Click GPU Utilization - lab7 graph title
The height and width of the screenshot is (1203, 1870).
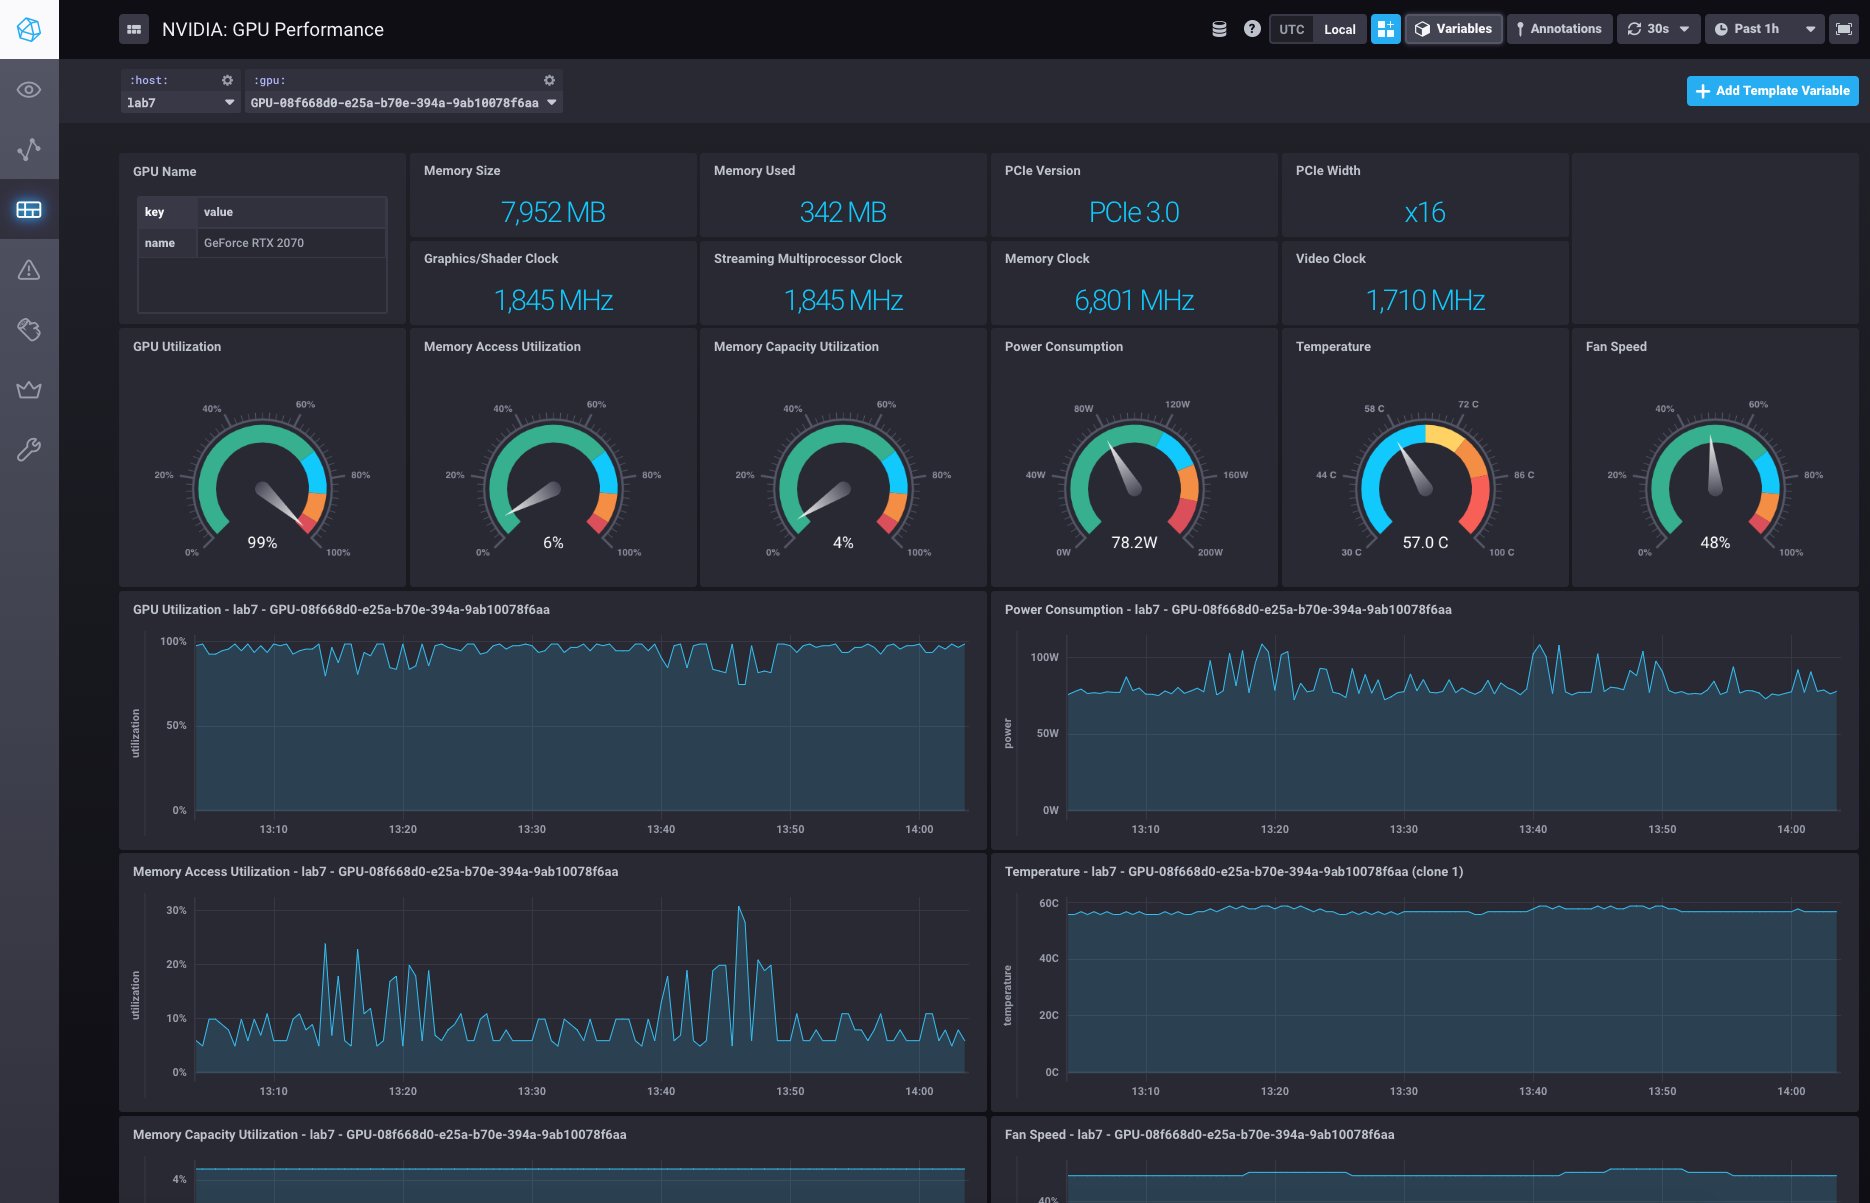click(341, 610)
